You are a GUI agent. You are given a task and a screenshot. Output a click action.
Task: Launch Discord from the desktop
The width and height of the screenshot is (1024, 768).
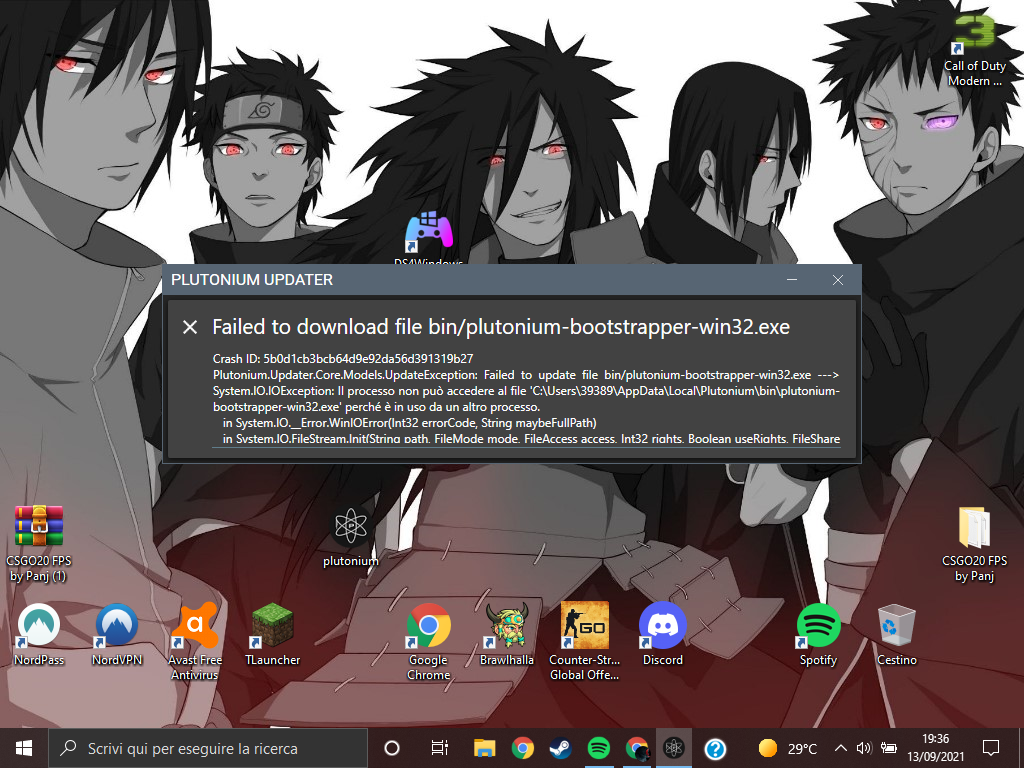pos(662,634)
